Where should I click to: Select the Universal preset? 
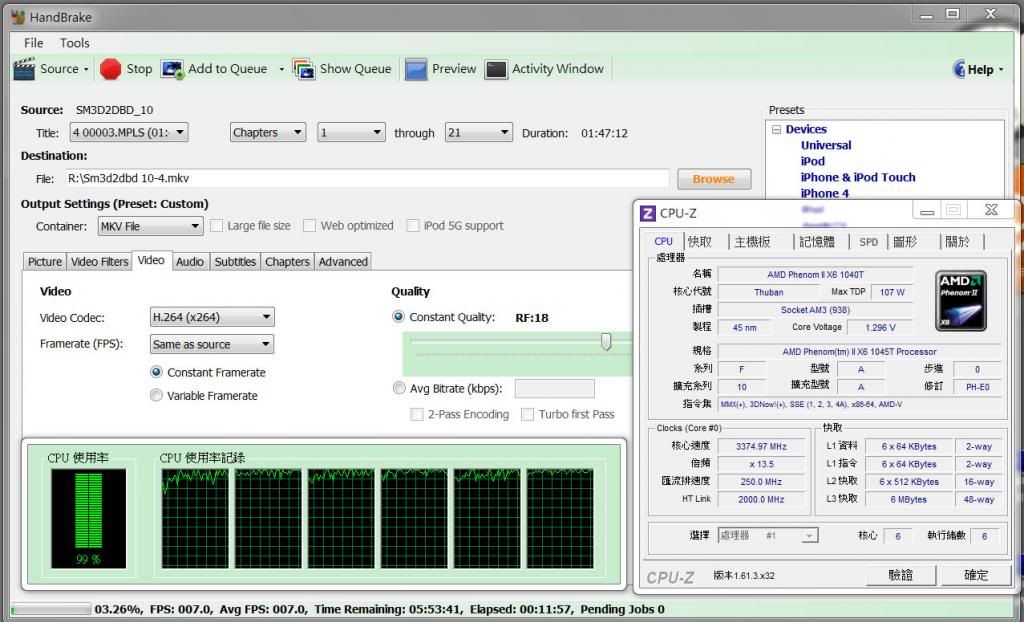point(826,145)
